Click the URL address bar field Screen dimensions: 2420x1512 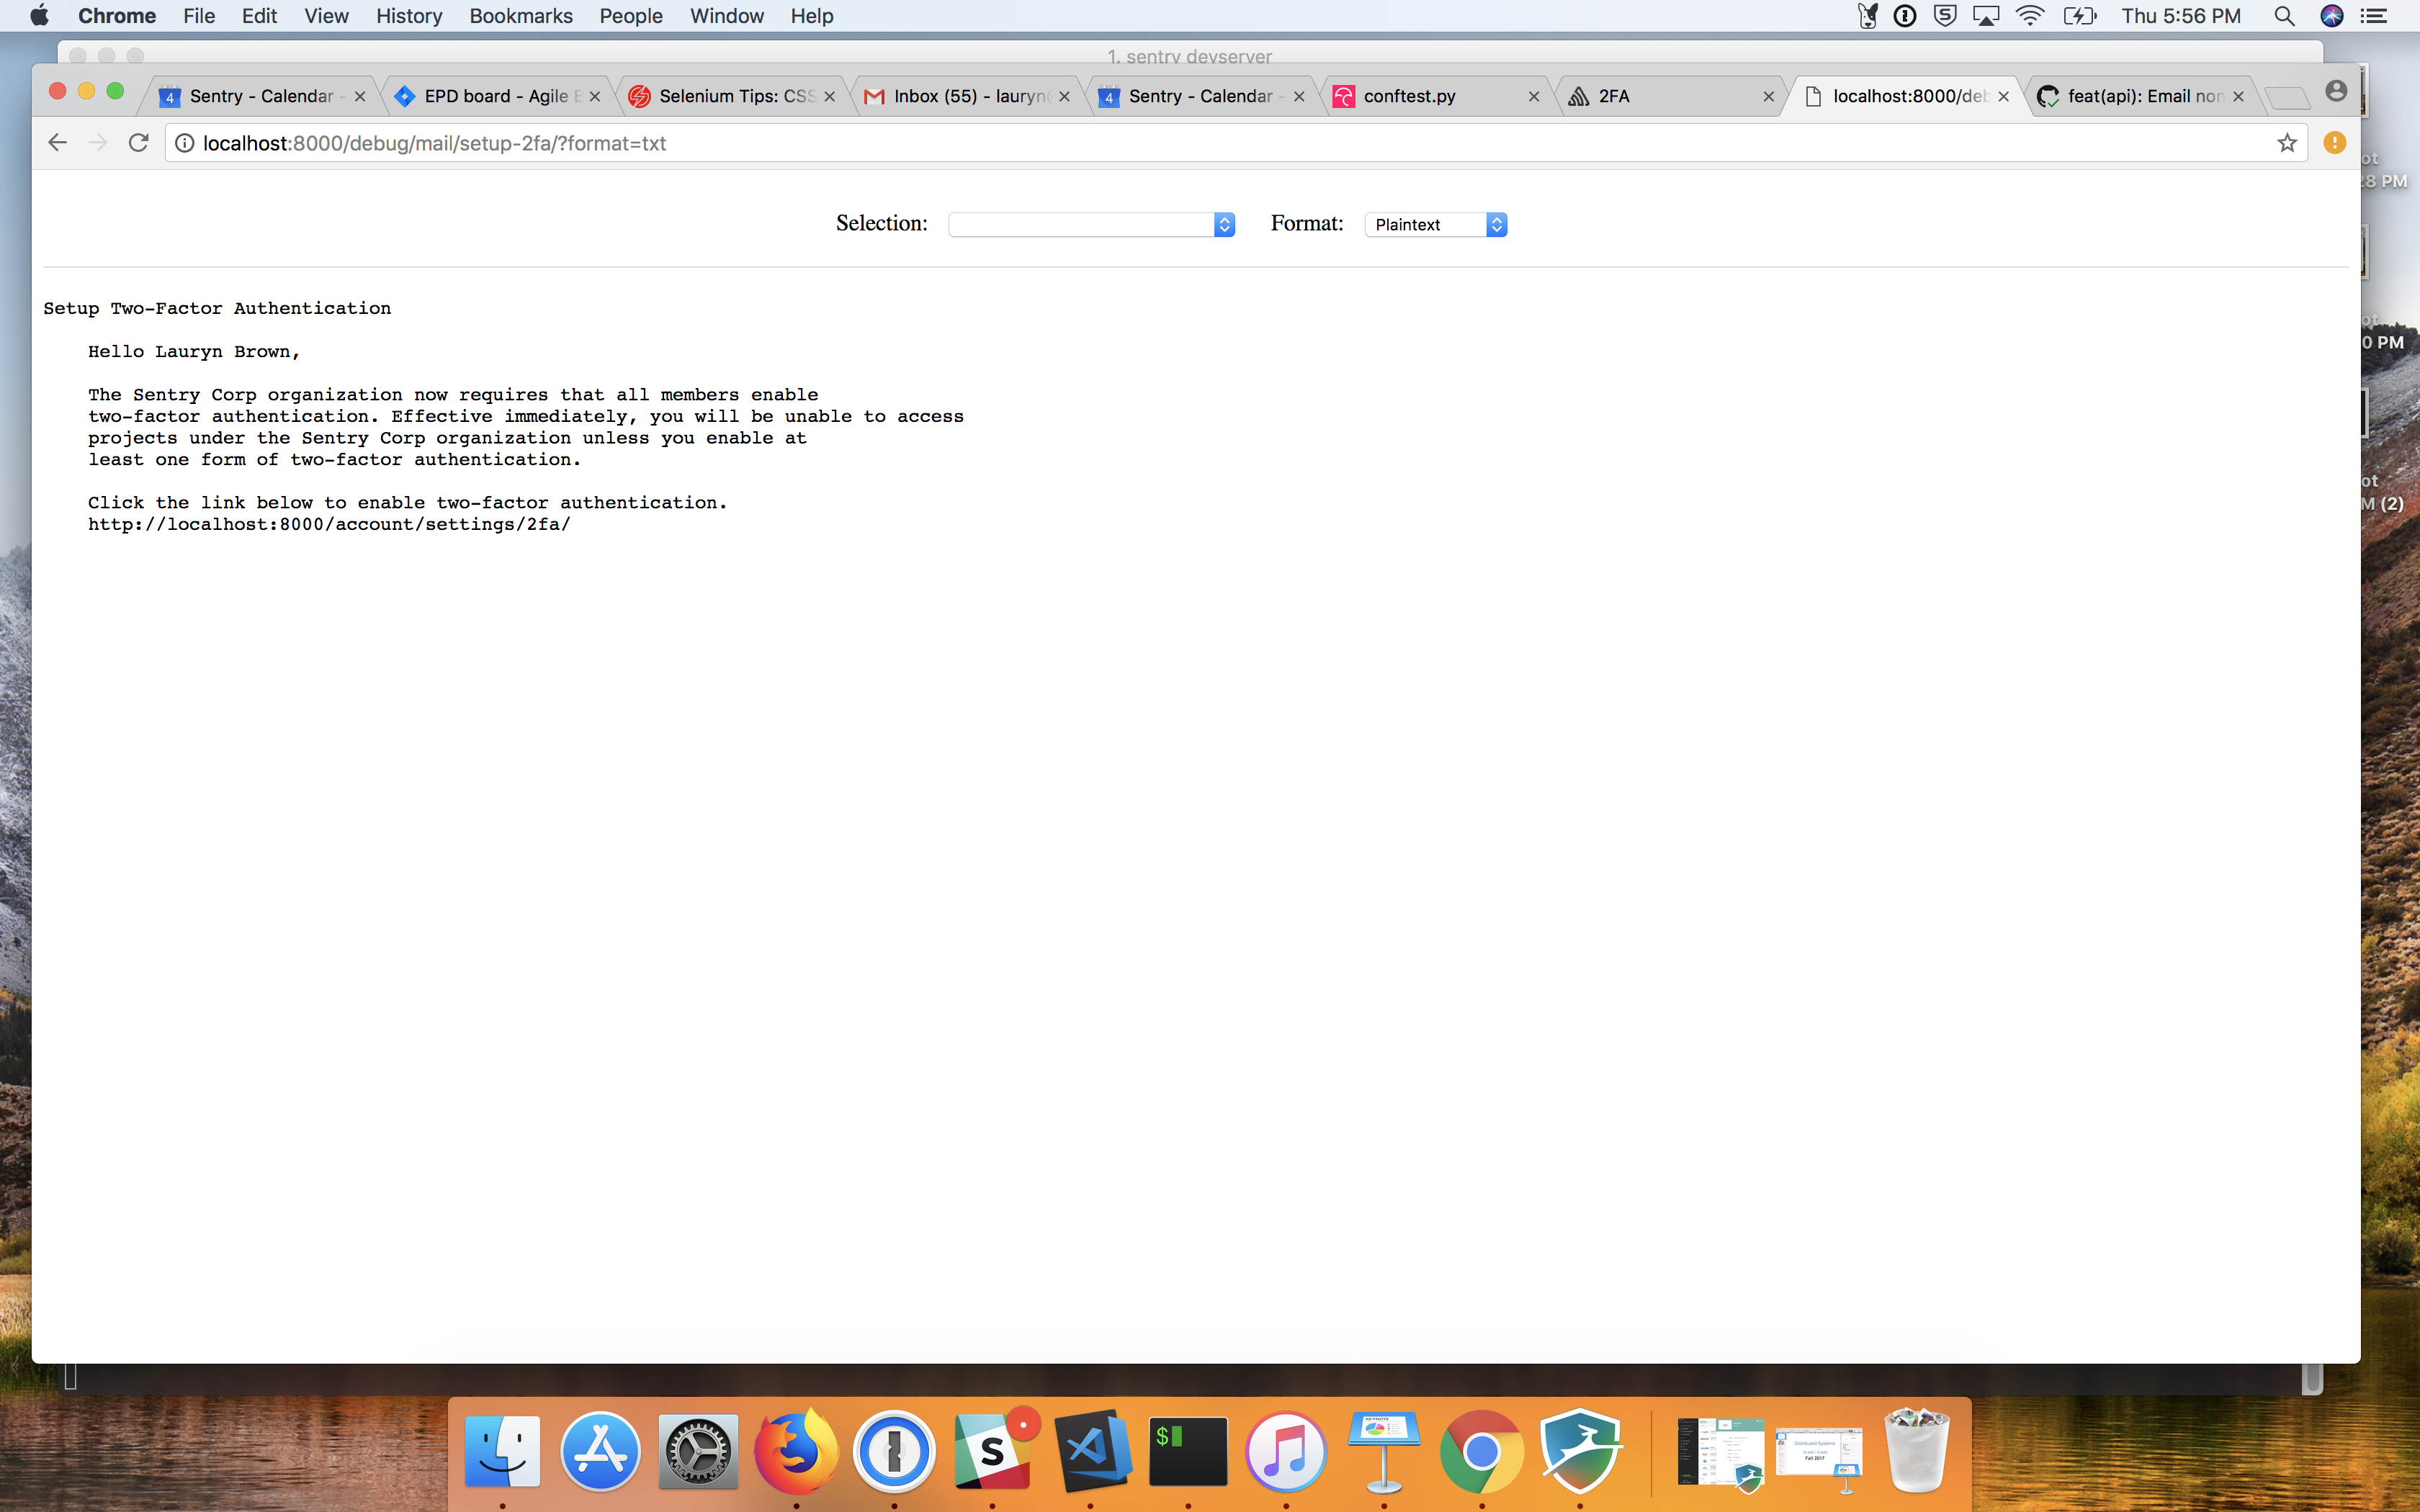click(1200, 143)
